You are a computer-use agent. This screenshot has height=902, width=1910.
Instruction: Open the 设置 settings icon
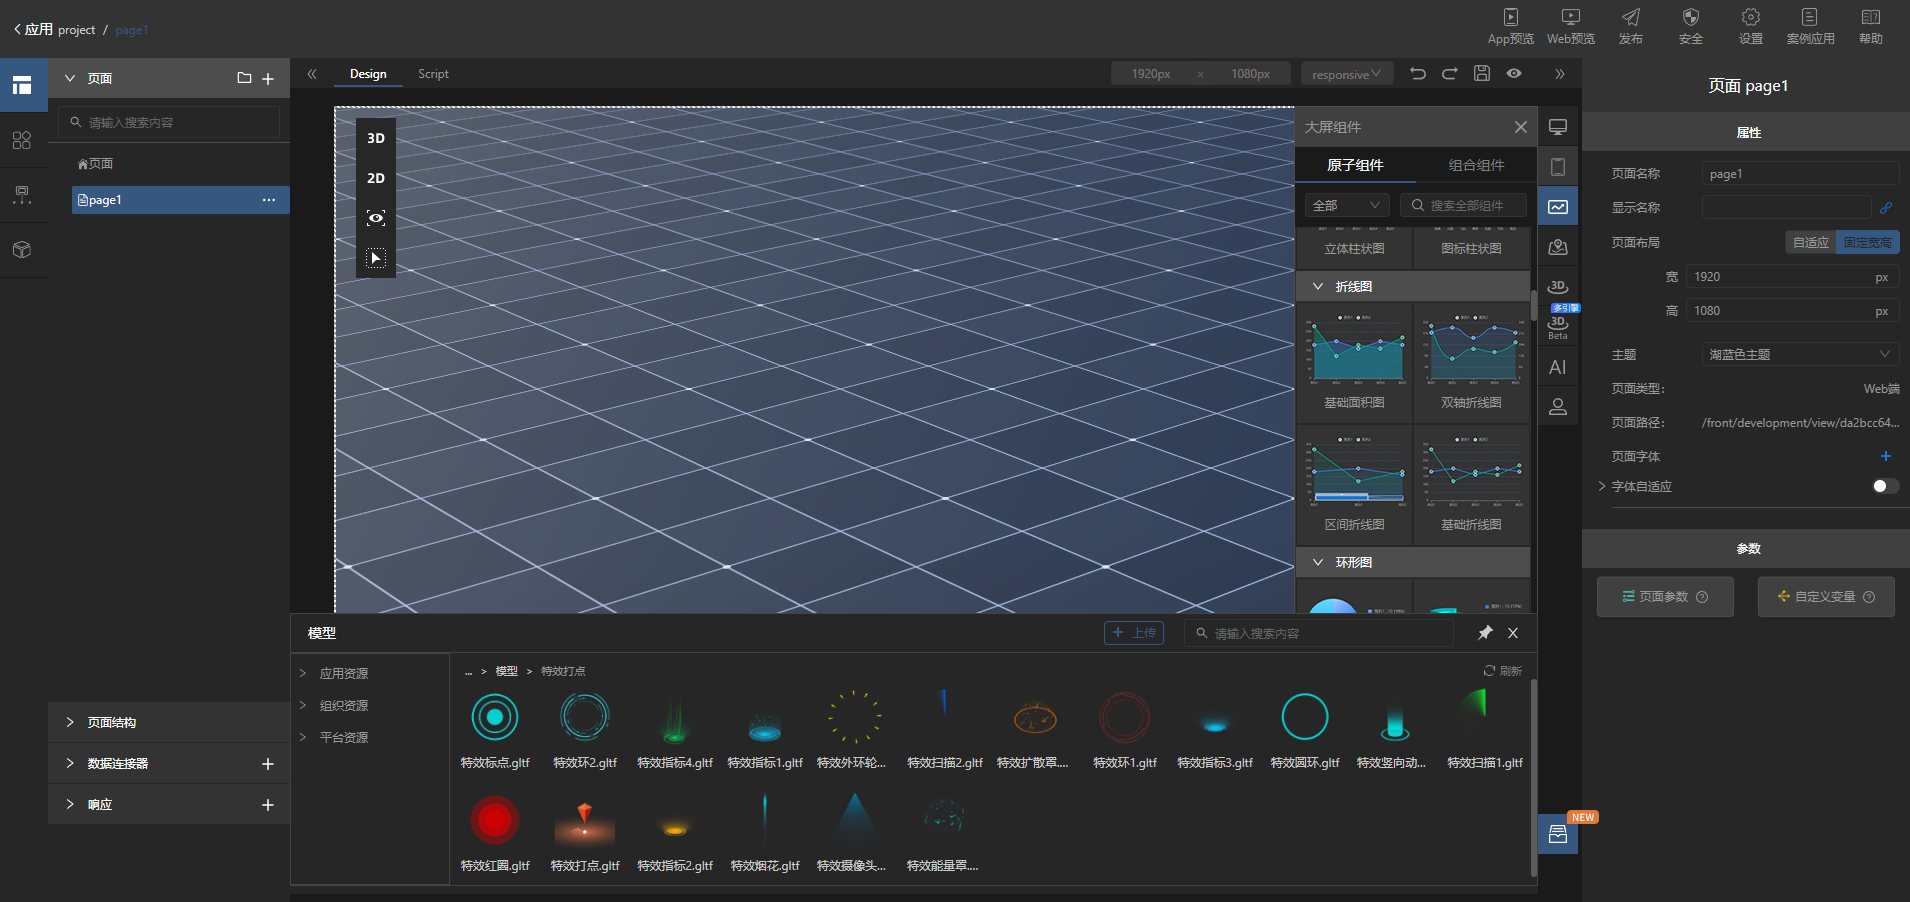[x=1751, y=27]
